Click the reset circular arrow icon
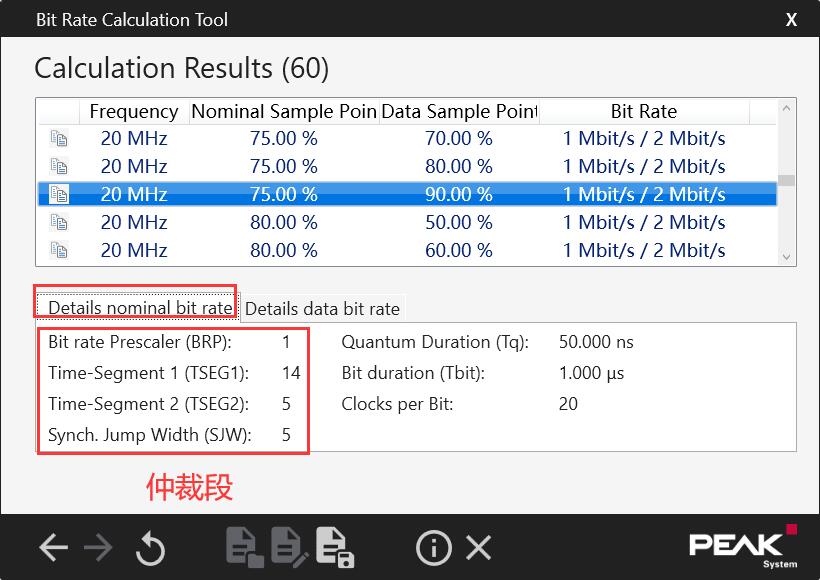 150,548
